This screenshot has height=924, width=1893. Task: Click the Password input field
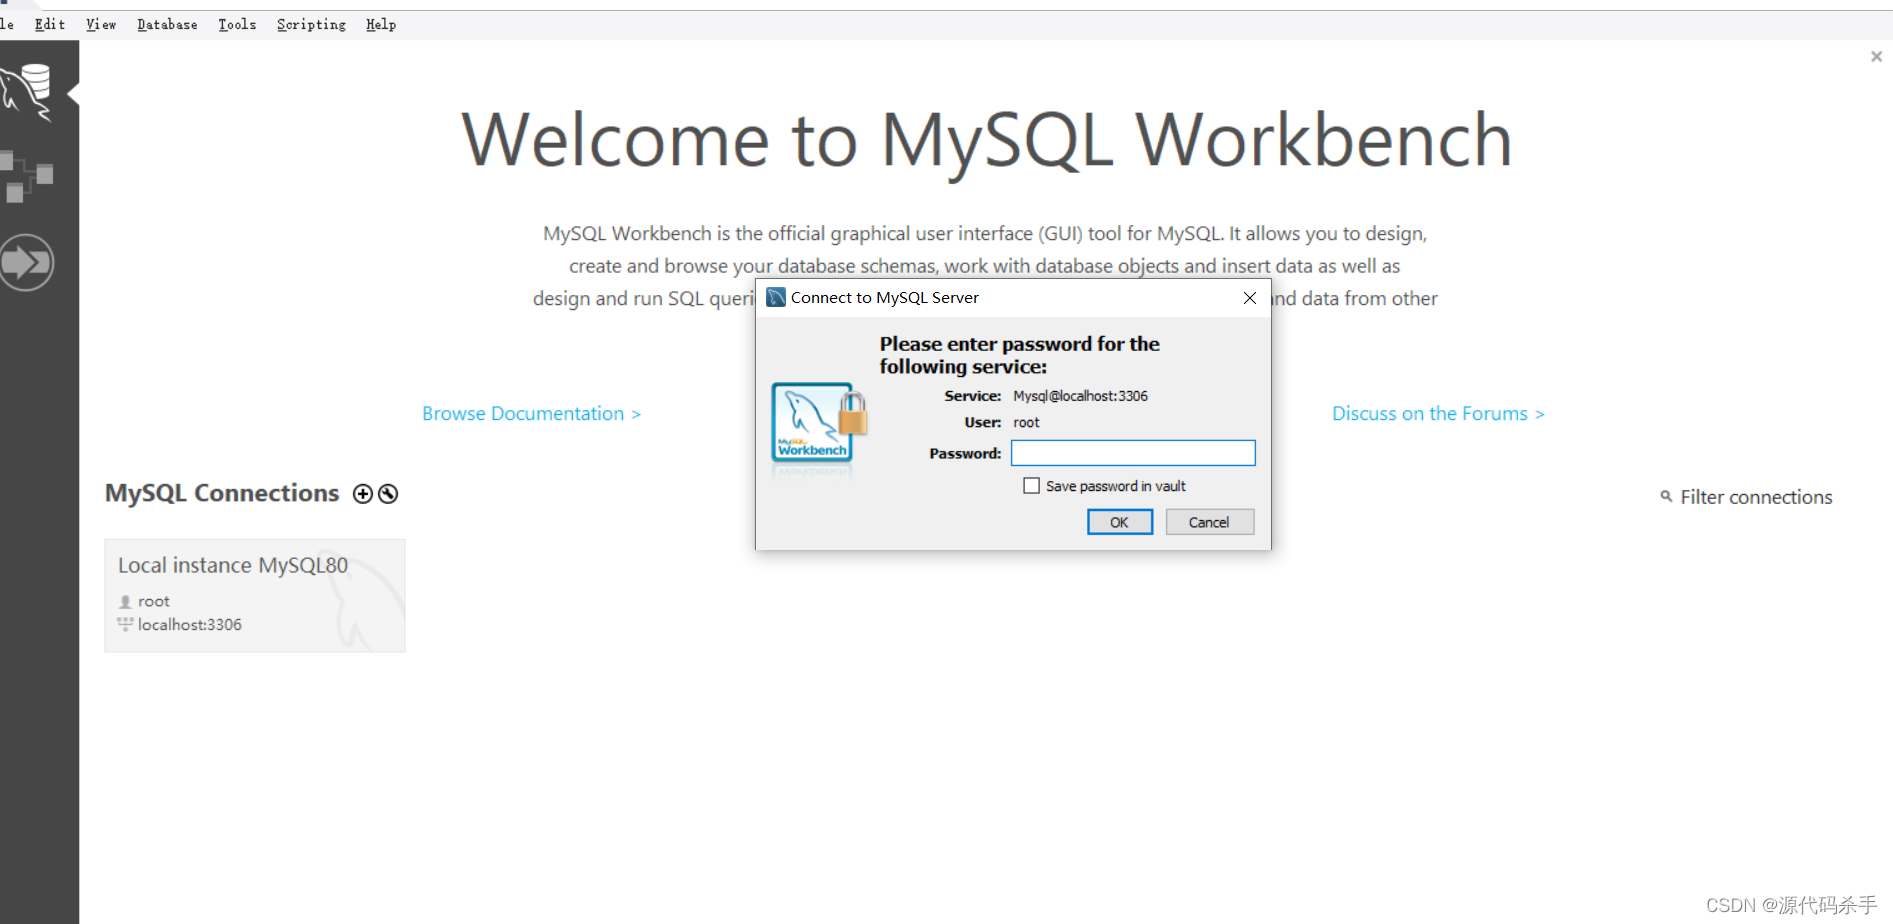click(1132, 453)
